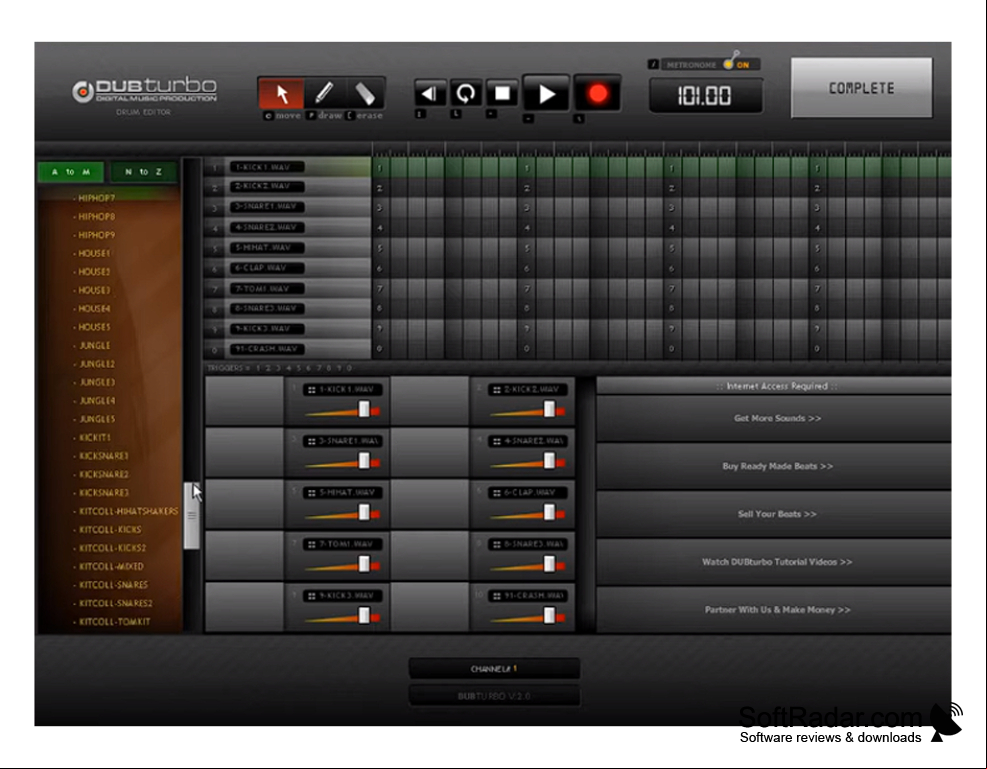987x769 pixels.
Task: Trigger the 5-HIHAT.WAV drum pad
Action: click(245, 503)
